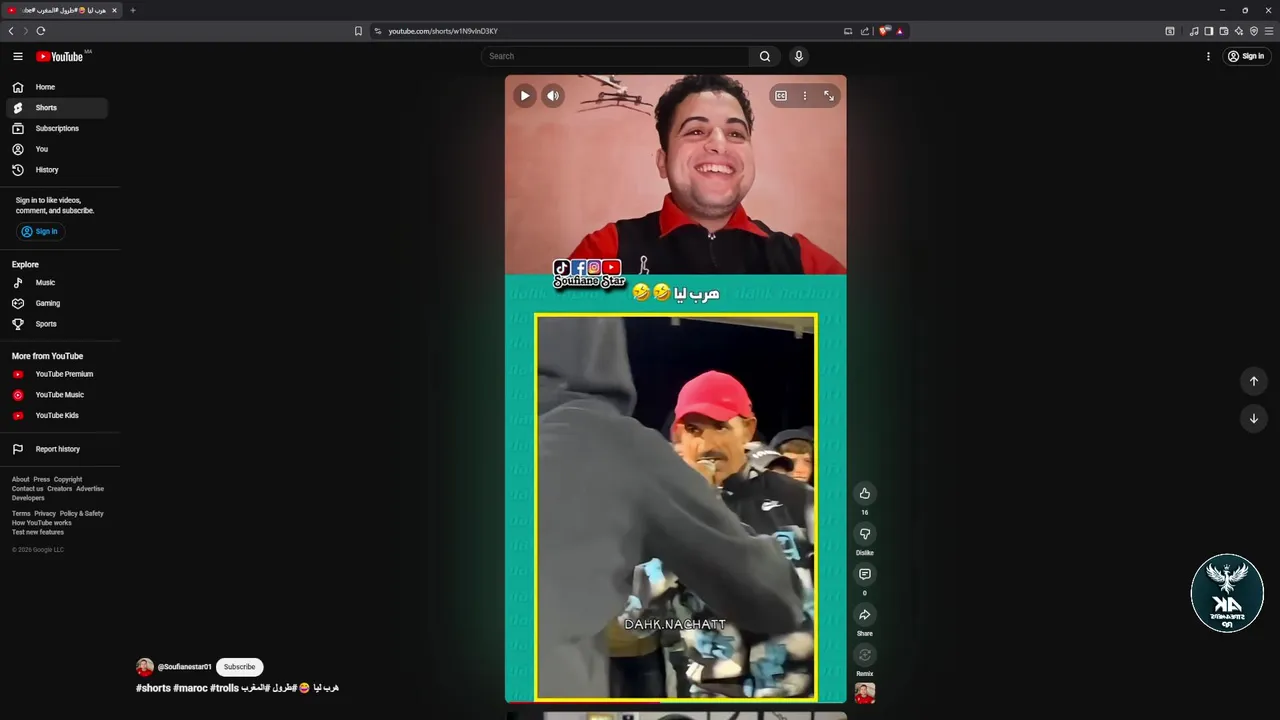Viewport: 1280px width, 720px height.
Task: Click the Press footer link
Action: pos(41,479)
